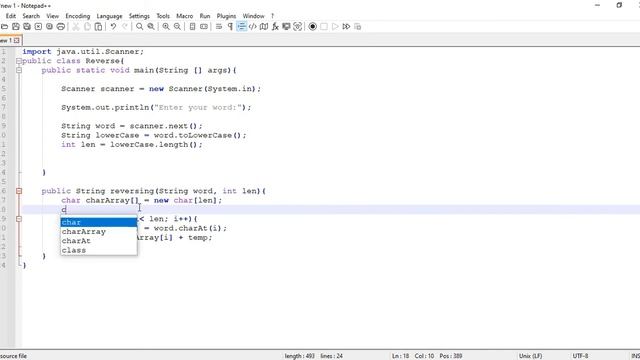Open the ? help menu
The width and height of the screenshot is (640, 360).
point(272,16)
